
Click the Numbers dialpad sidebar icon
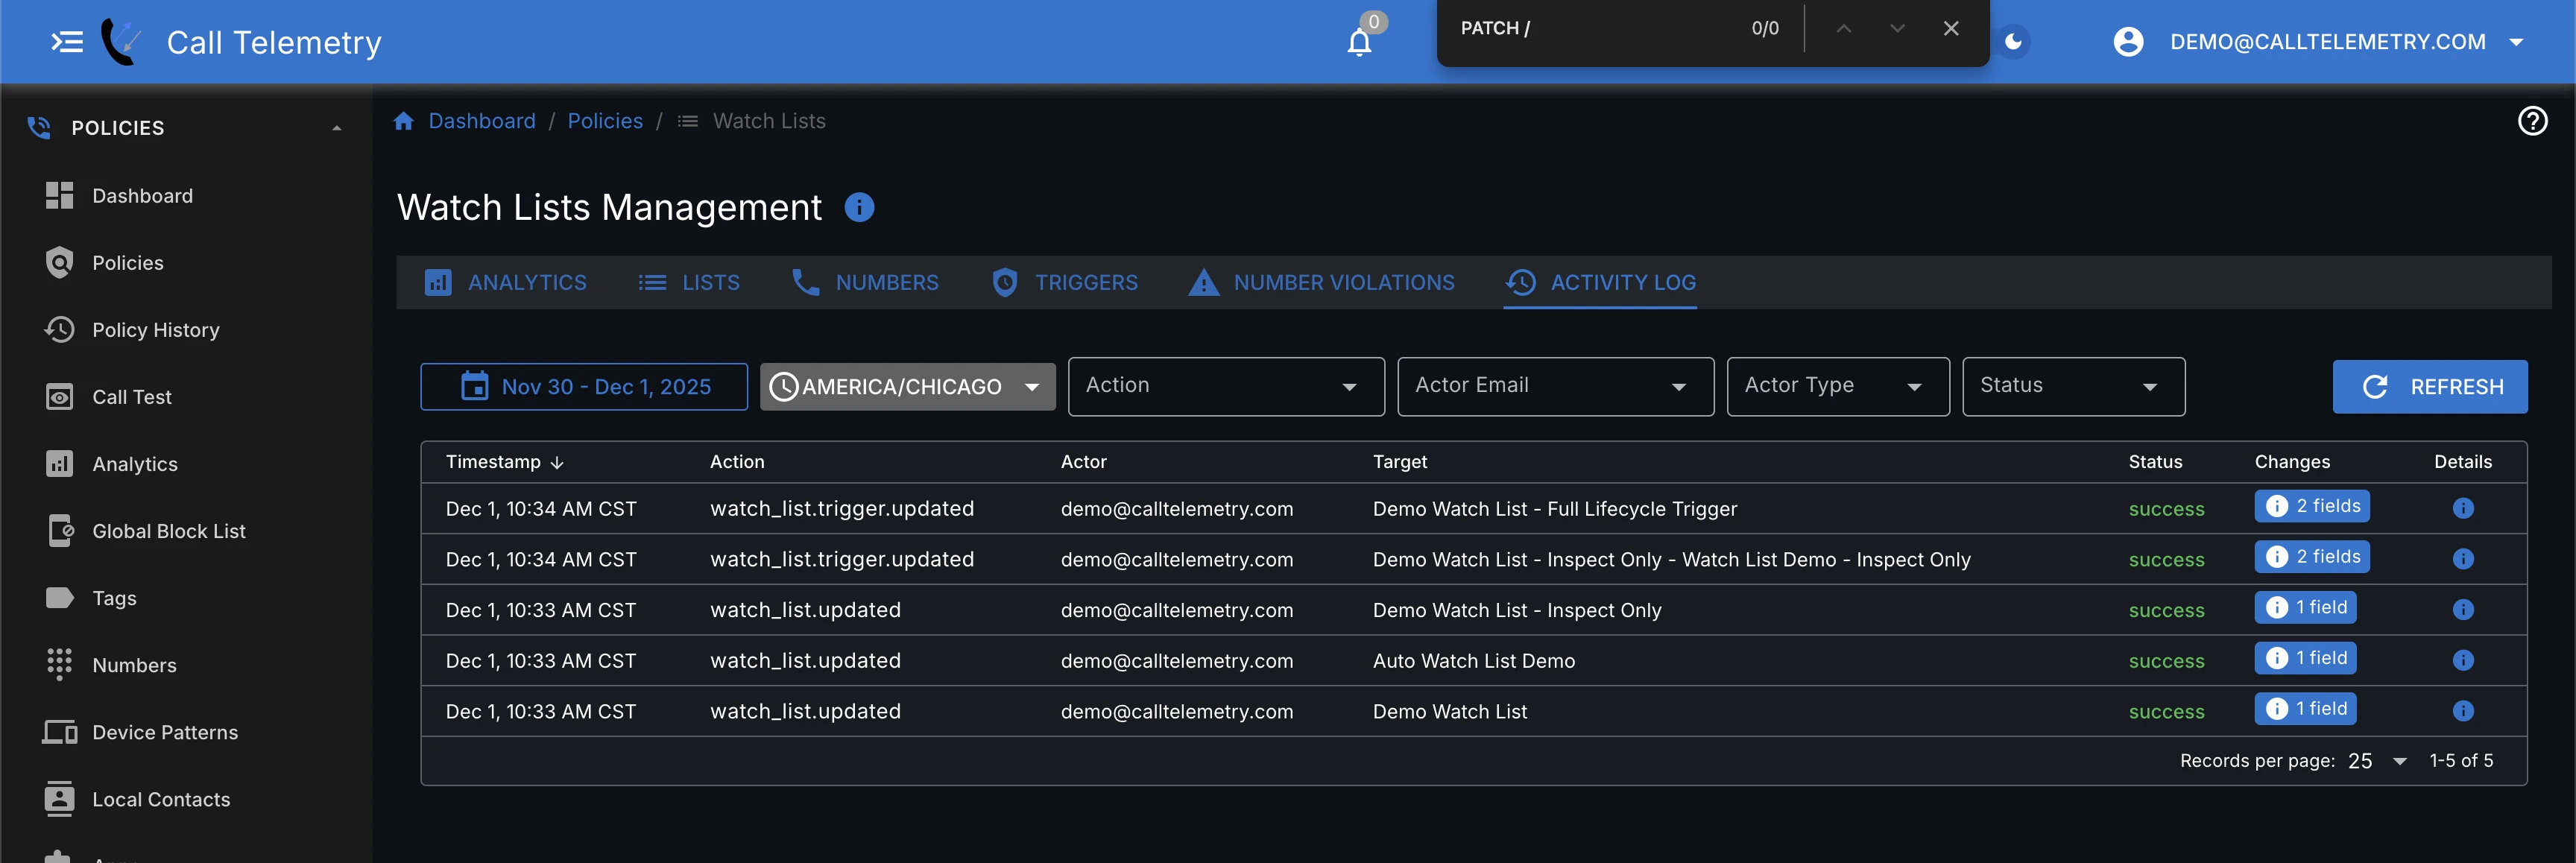pyautogui.click(x=59, y=665)
